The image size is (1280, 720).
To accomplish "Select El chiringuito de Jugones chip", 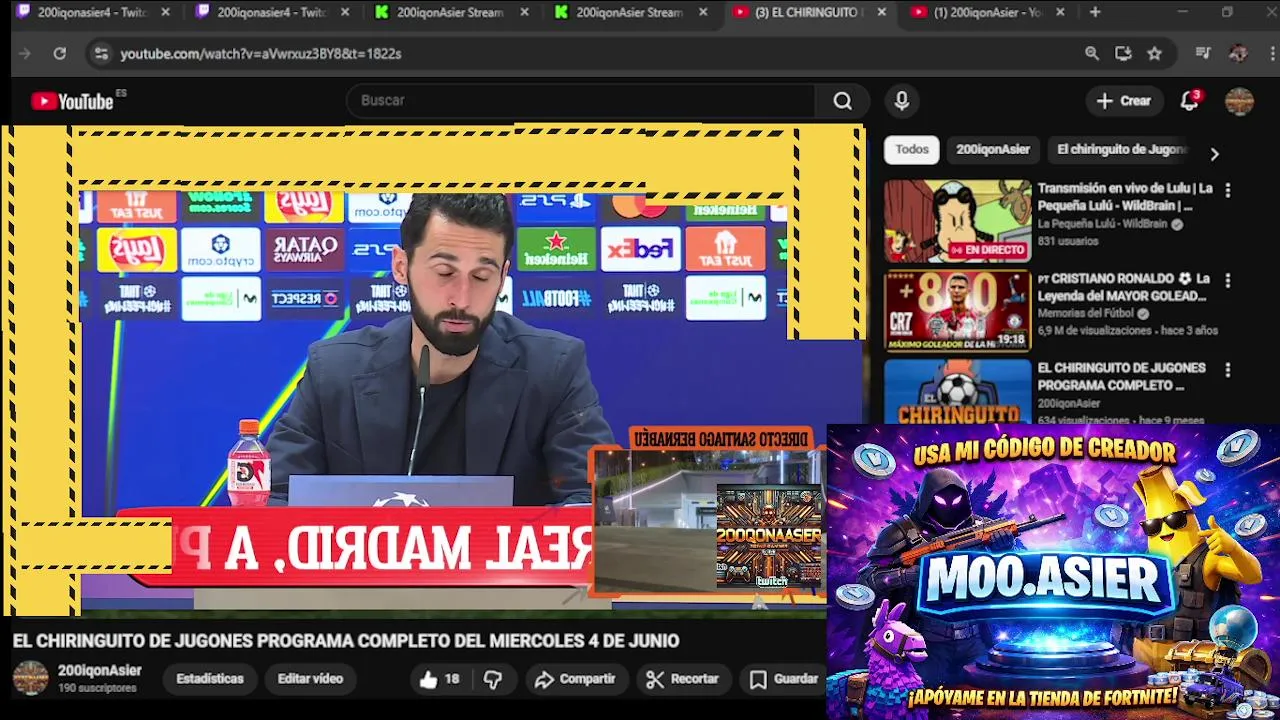I will (x=1120, y=150).
